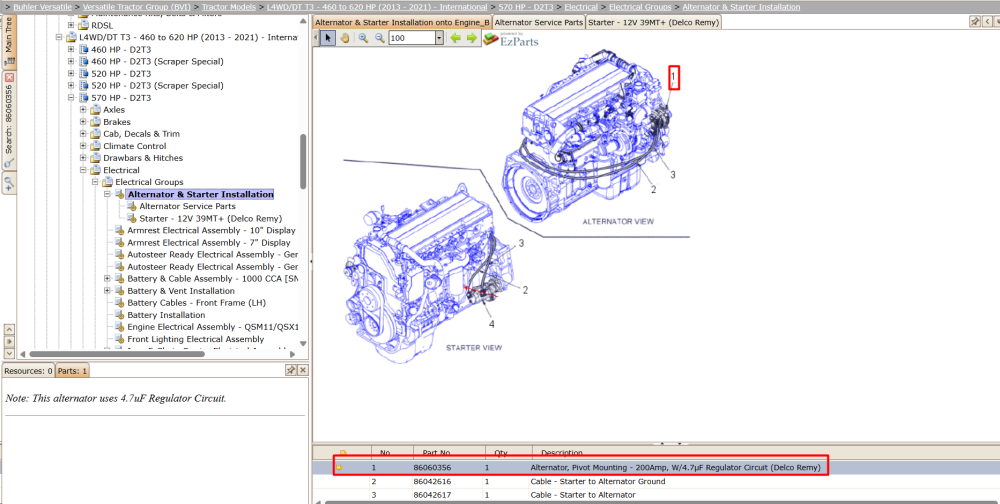Expand the RDSL tree node
Image resolution: width=1000 pixels, height=504 pixels.
point(71,26)
